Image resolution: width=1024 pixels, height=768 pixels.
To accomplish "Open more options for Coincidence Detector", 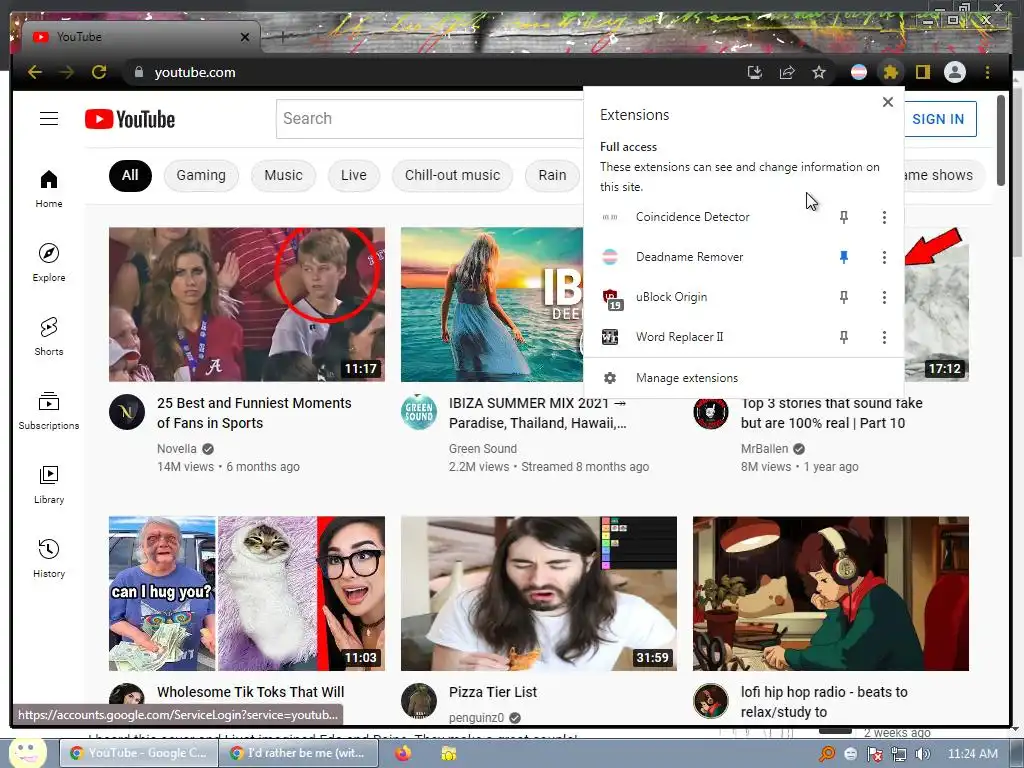I will tap(884, 217).
